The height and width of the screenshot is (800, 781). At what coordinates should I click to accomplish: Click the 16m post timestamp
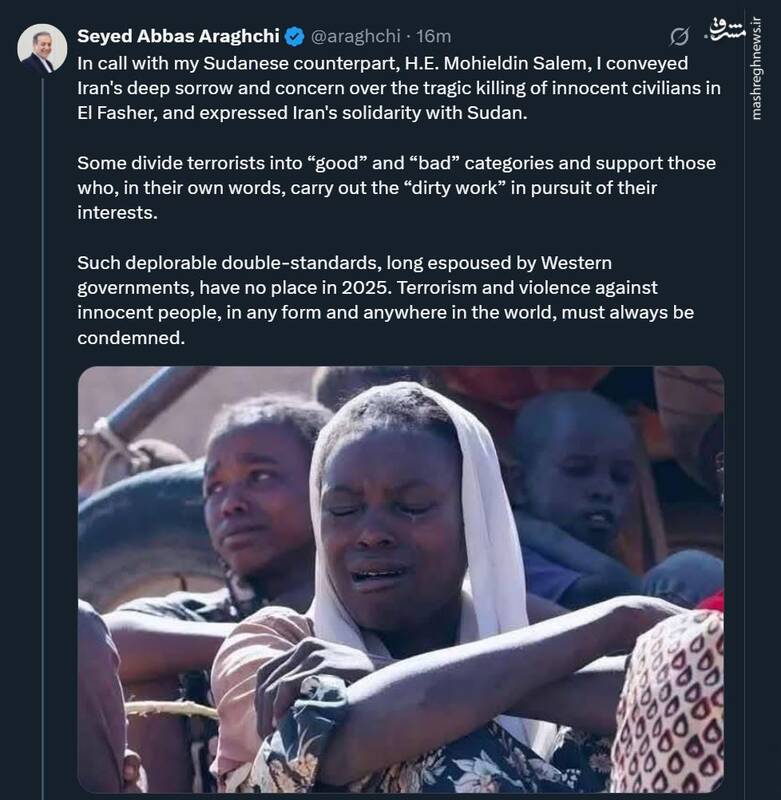(433, 37)
